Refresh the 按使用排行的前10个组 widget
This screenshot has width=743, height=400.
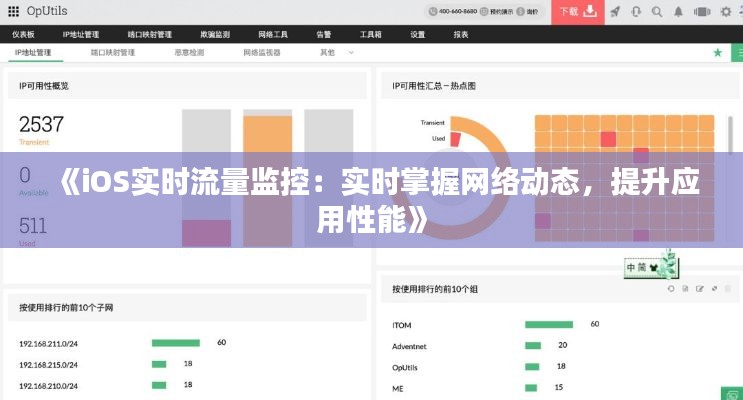pos(671,289)
